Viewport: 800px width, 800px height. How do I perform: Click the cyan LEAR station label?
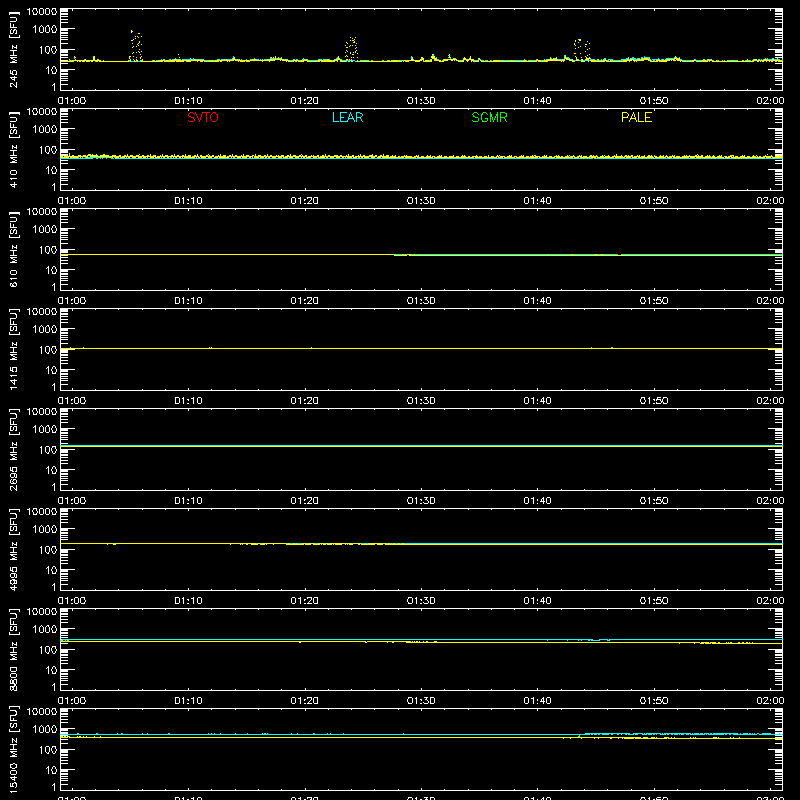tap(347, 117)
